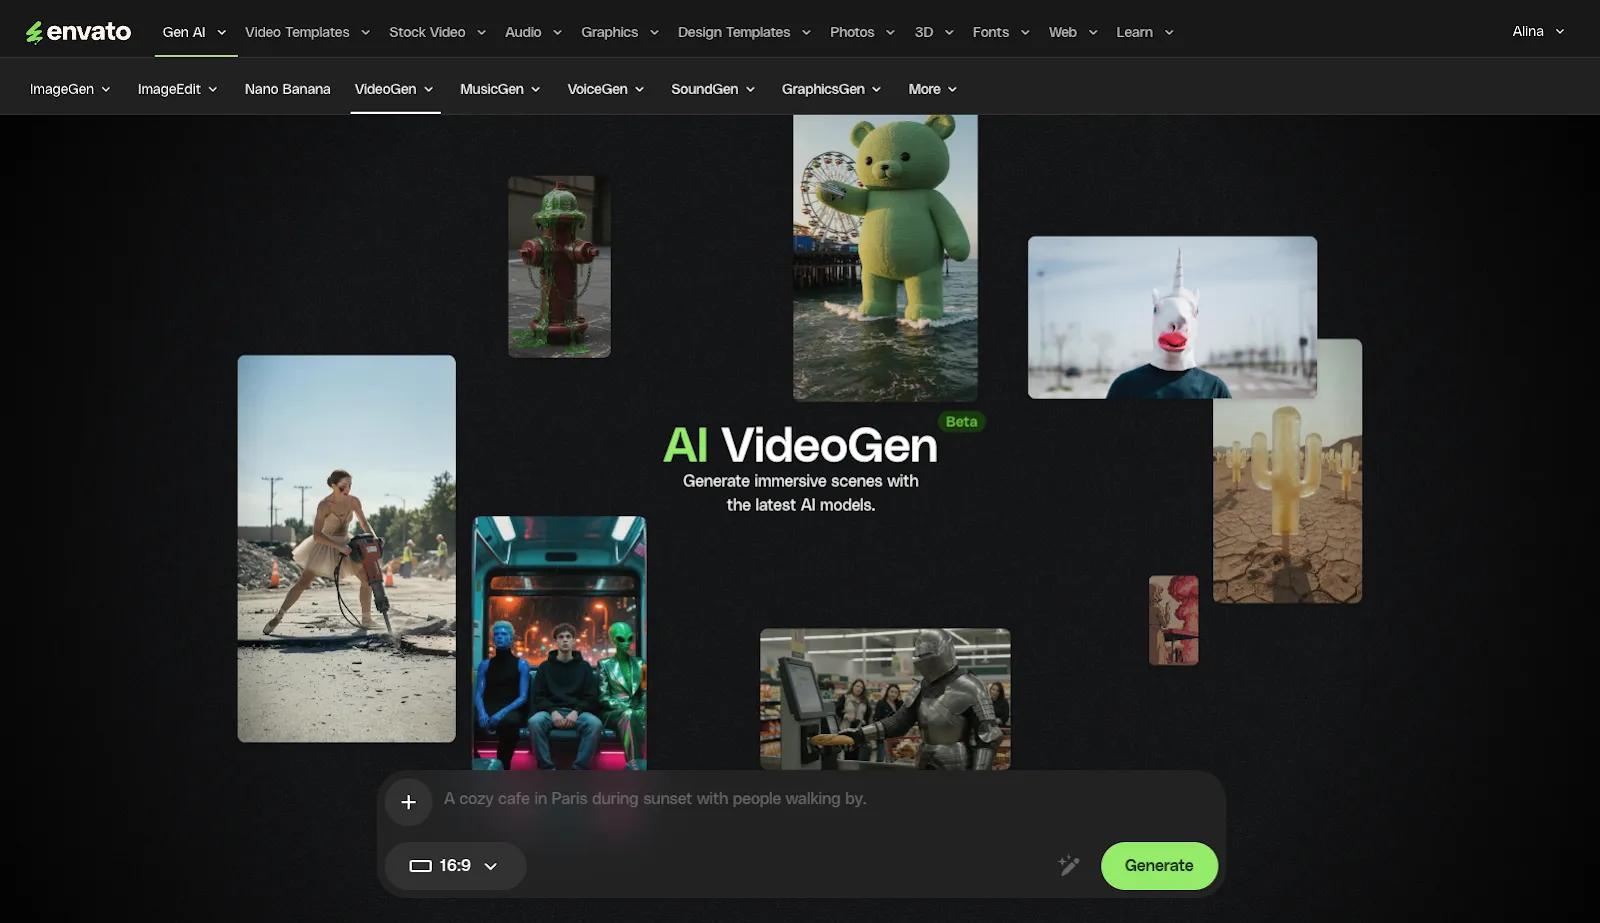Open the aliens on subway thumbnail
Screen dimensions: 1600x923
pyautogui.click(x=559, y=643)
